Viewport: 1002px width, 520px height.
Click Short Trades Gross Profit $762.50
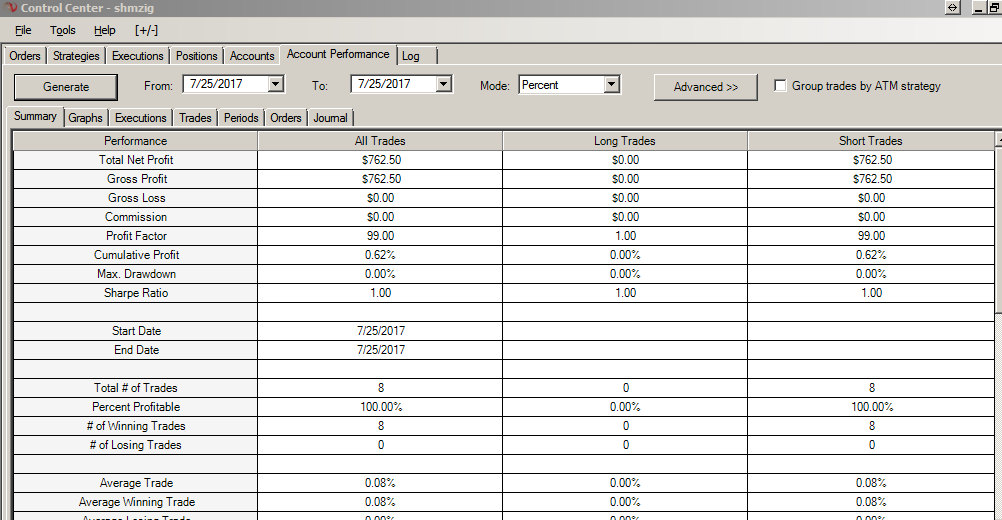click(x=872, y=179)
